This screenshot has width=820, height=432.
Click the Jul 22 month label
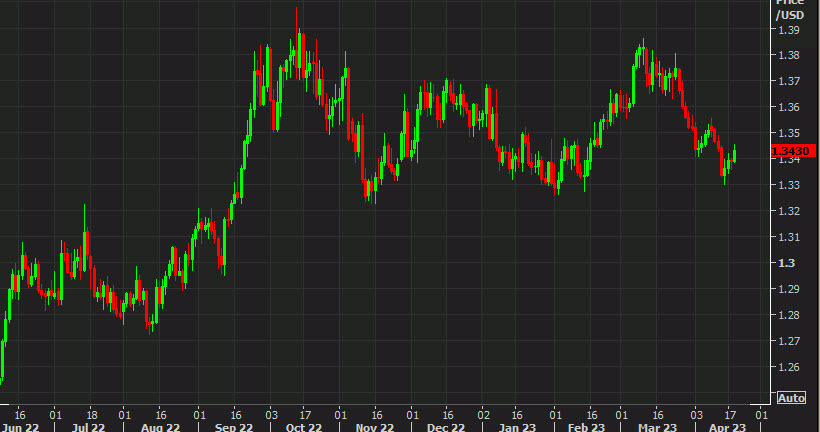88,427
